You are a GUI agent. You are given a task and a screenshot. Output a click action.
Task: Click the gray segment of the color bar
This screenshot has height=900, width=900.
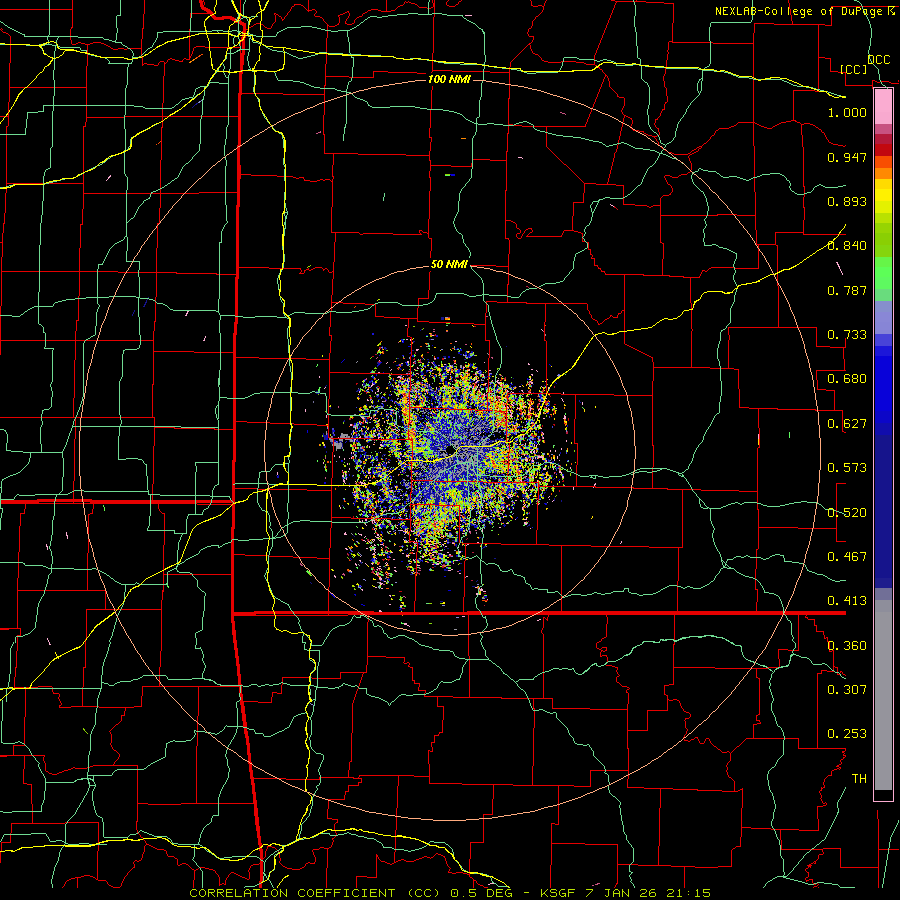click(x=883, y=695)
